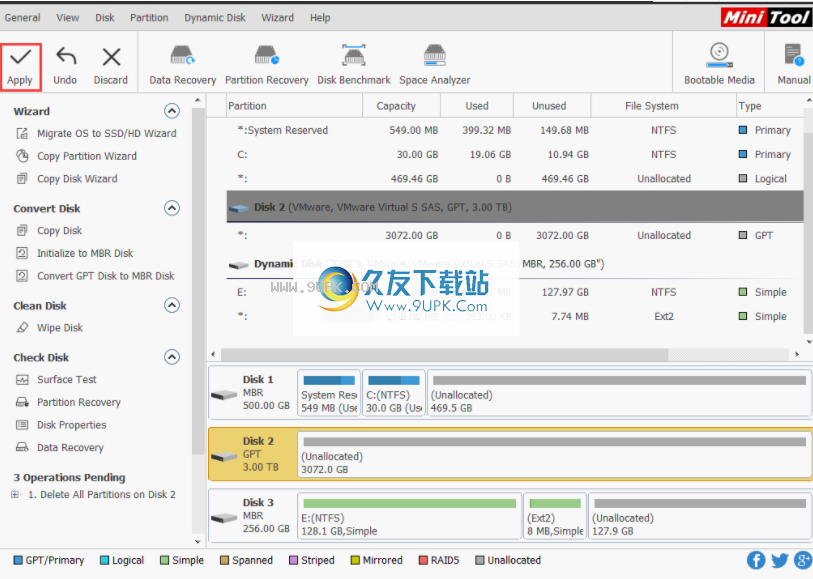
Task: Collapse the Clean Disk section
Action: coord(172,305)
